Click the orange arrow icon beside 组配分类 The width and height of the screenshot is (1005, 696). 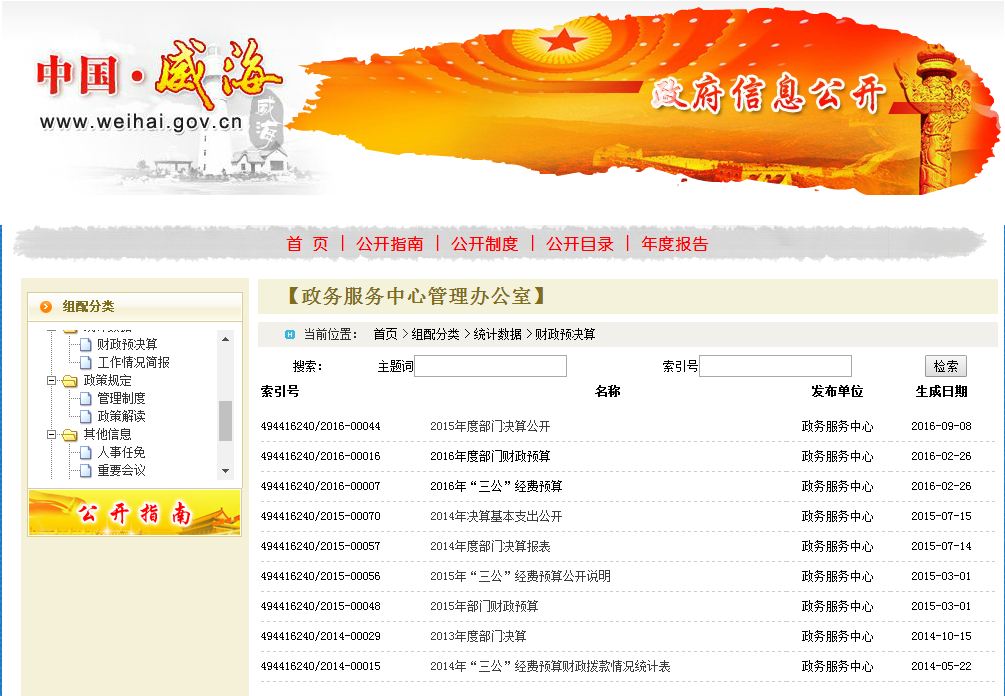click(46, 307)
